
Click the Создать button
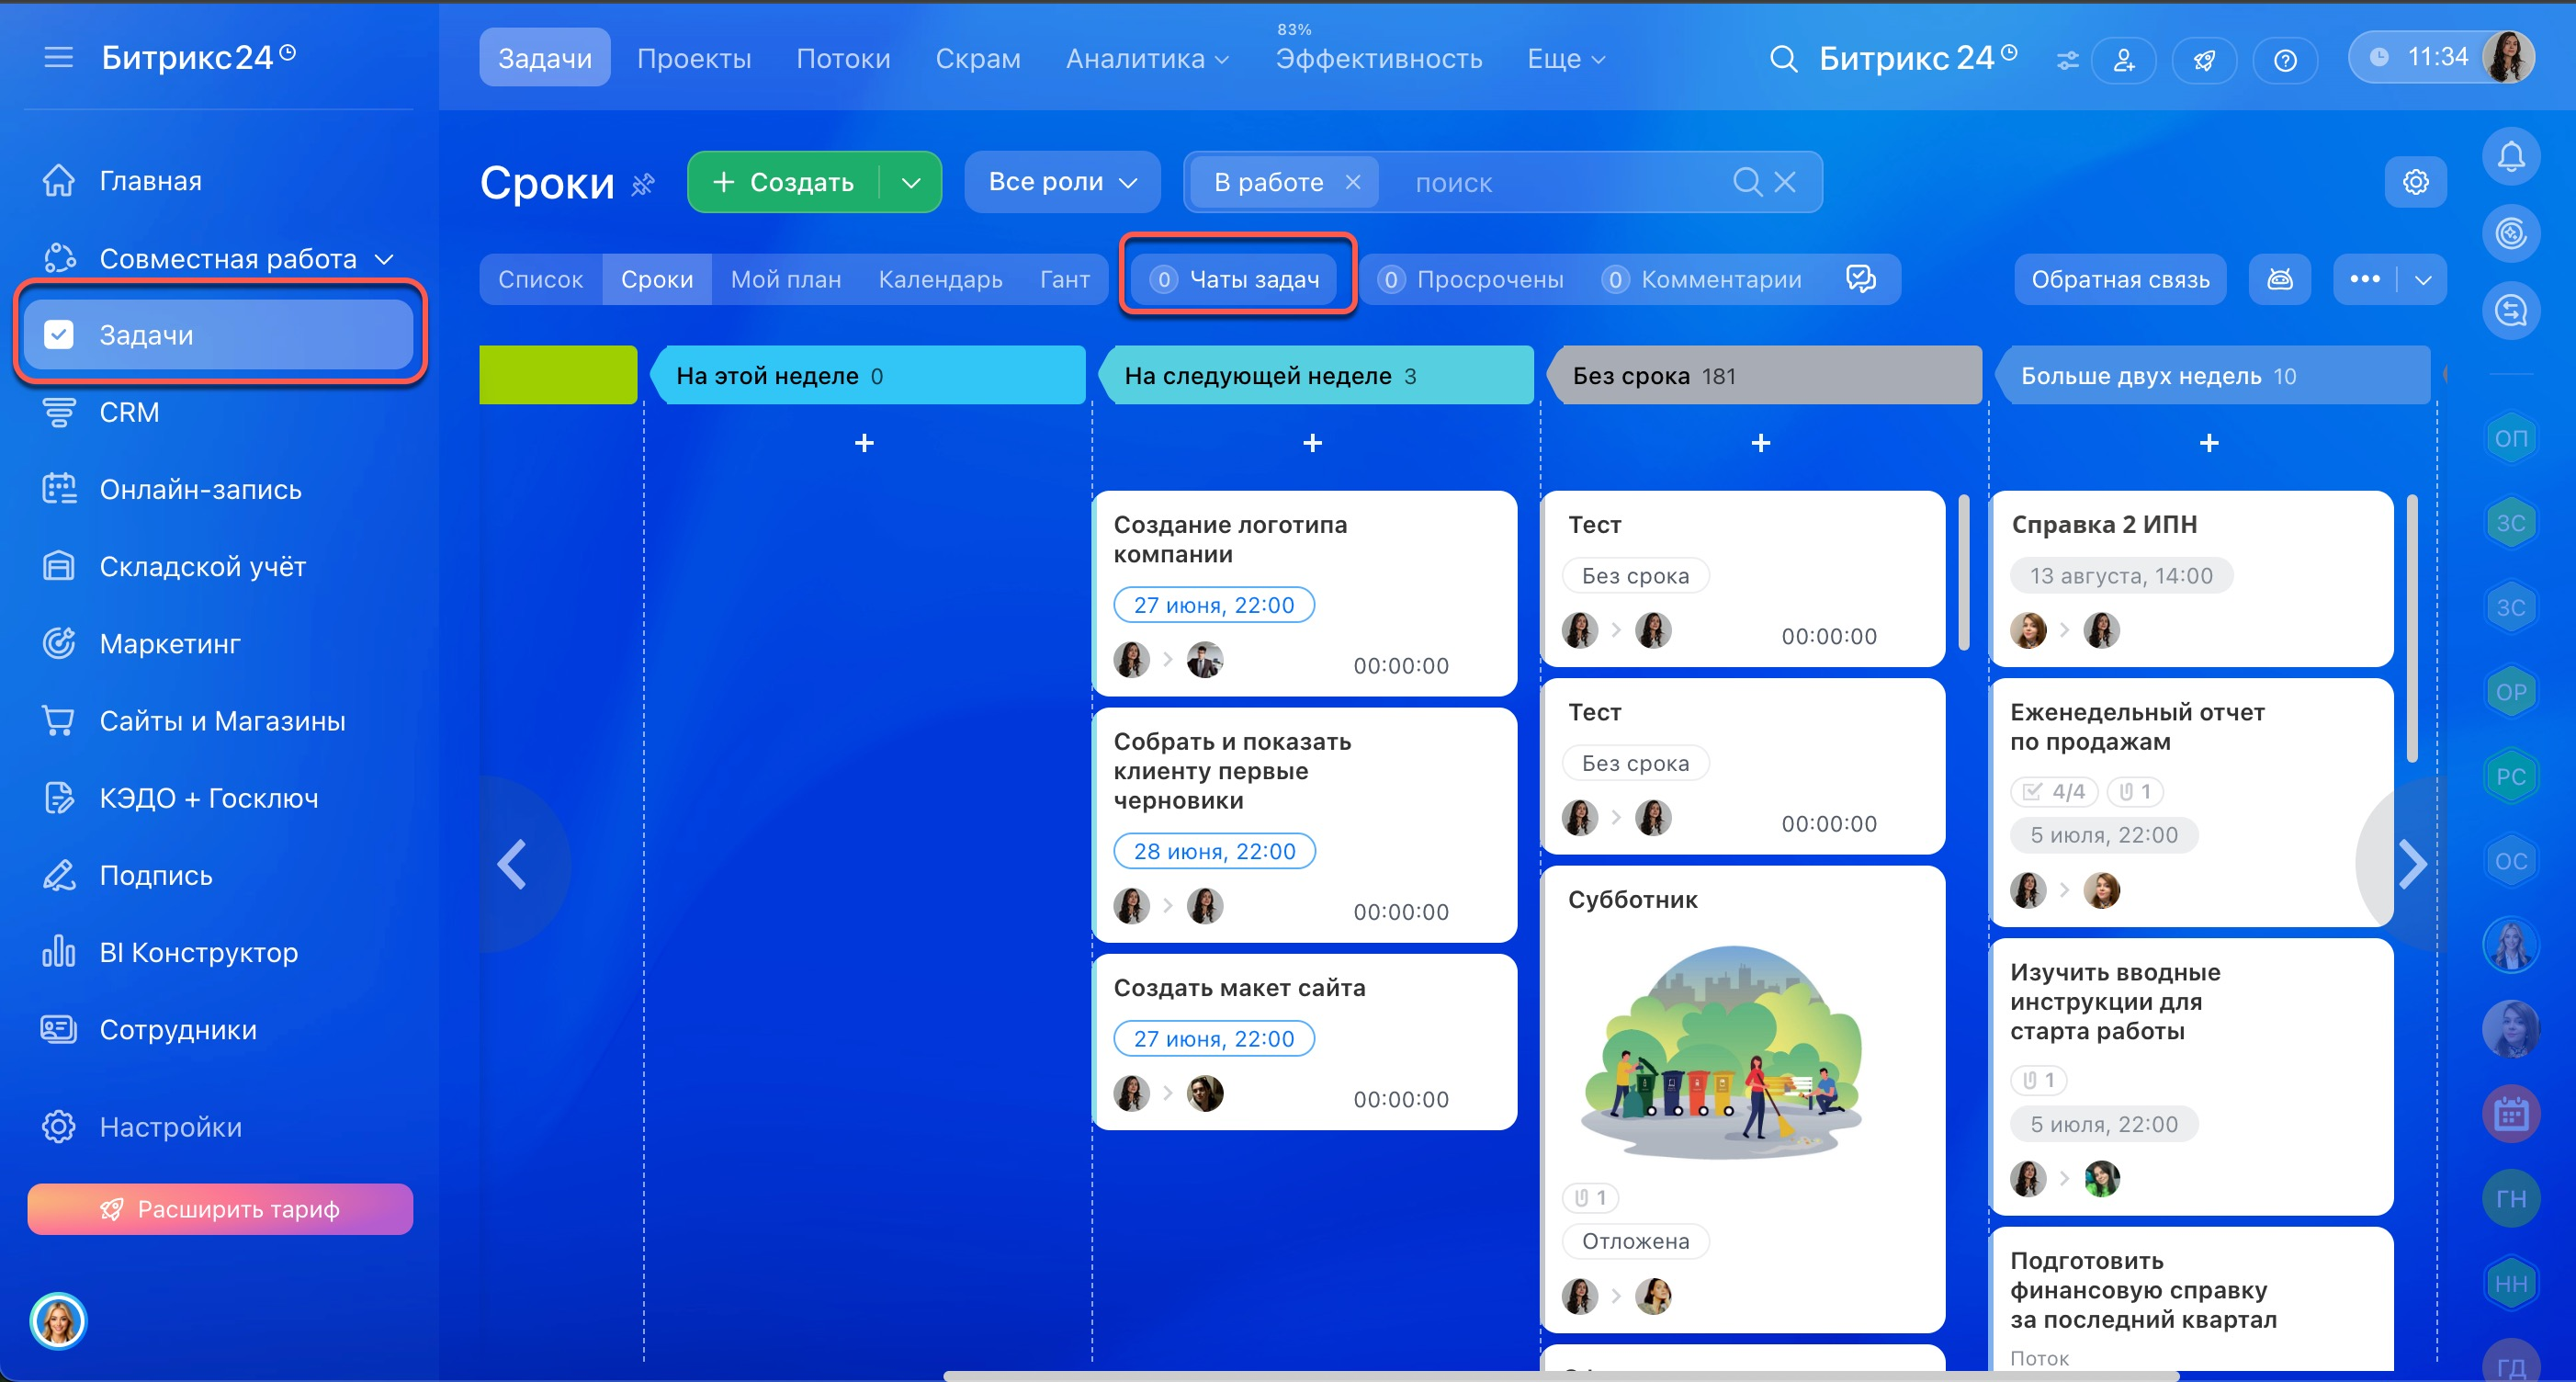click(783, 182)
